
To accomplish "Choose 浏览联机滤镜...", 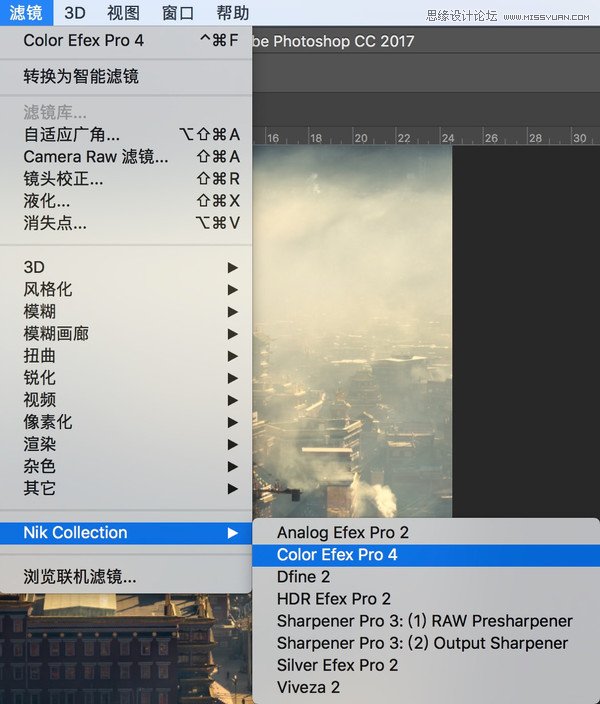I will (x=126, y=577).
